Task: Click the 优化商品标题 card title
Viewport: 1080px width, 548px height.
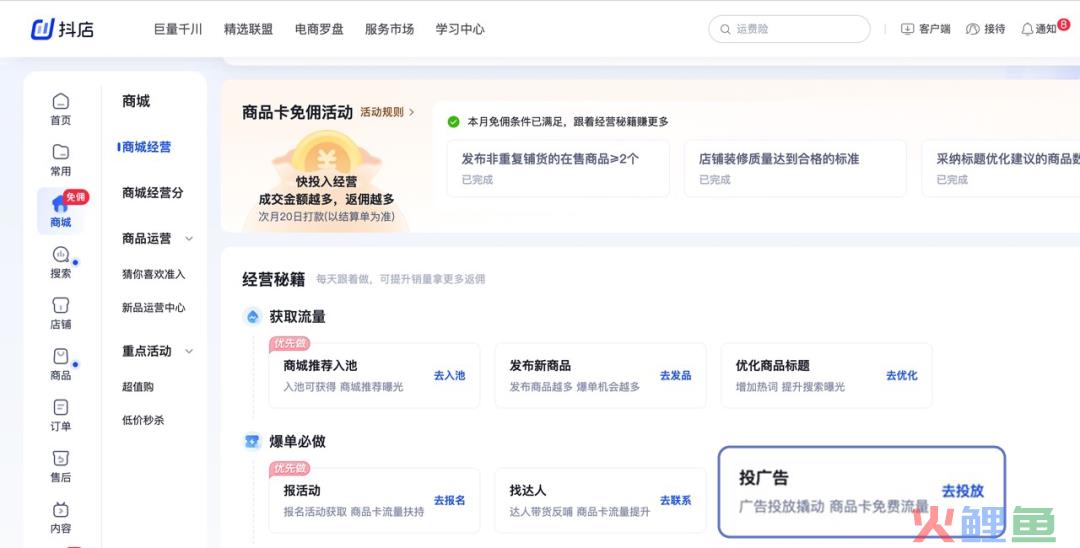Action: (x=773, y=366)
